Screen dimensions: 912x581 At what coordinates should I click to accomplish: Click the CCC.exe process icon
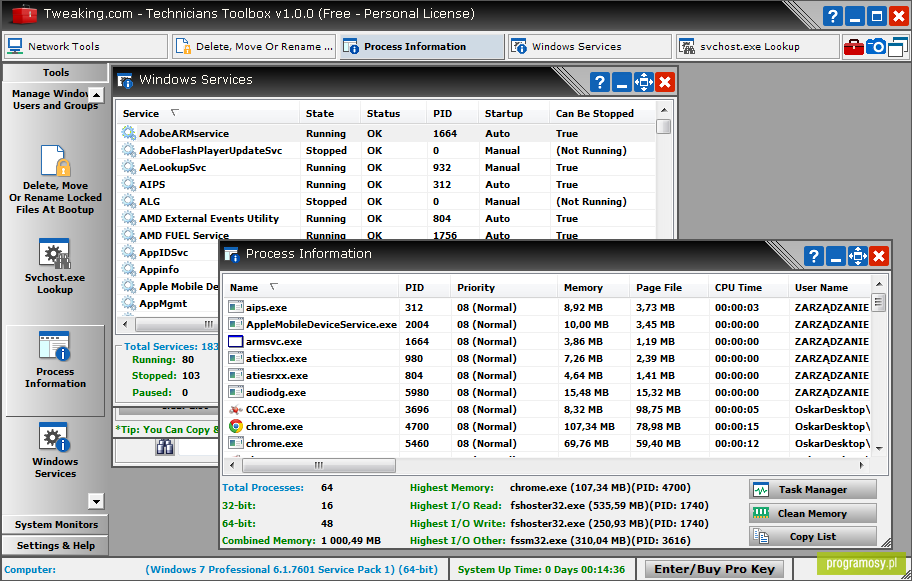click(x=236, y=409)
